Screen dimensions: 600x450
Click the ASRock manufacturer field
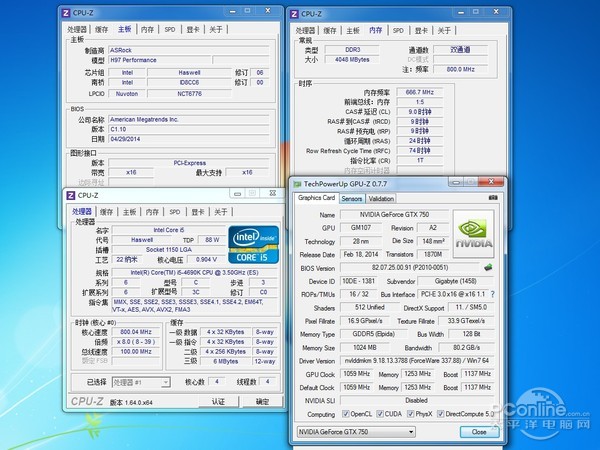(189, 50)
